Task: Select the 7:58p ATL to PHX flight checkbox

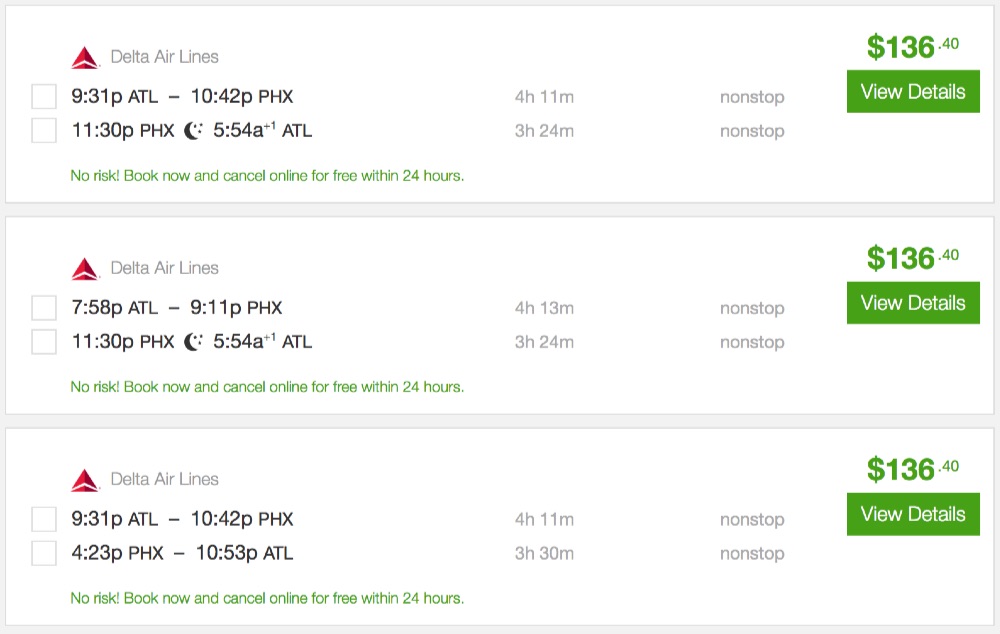Action: pos(44,308)
